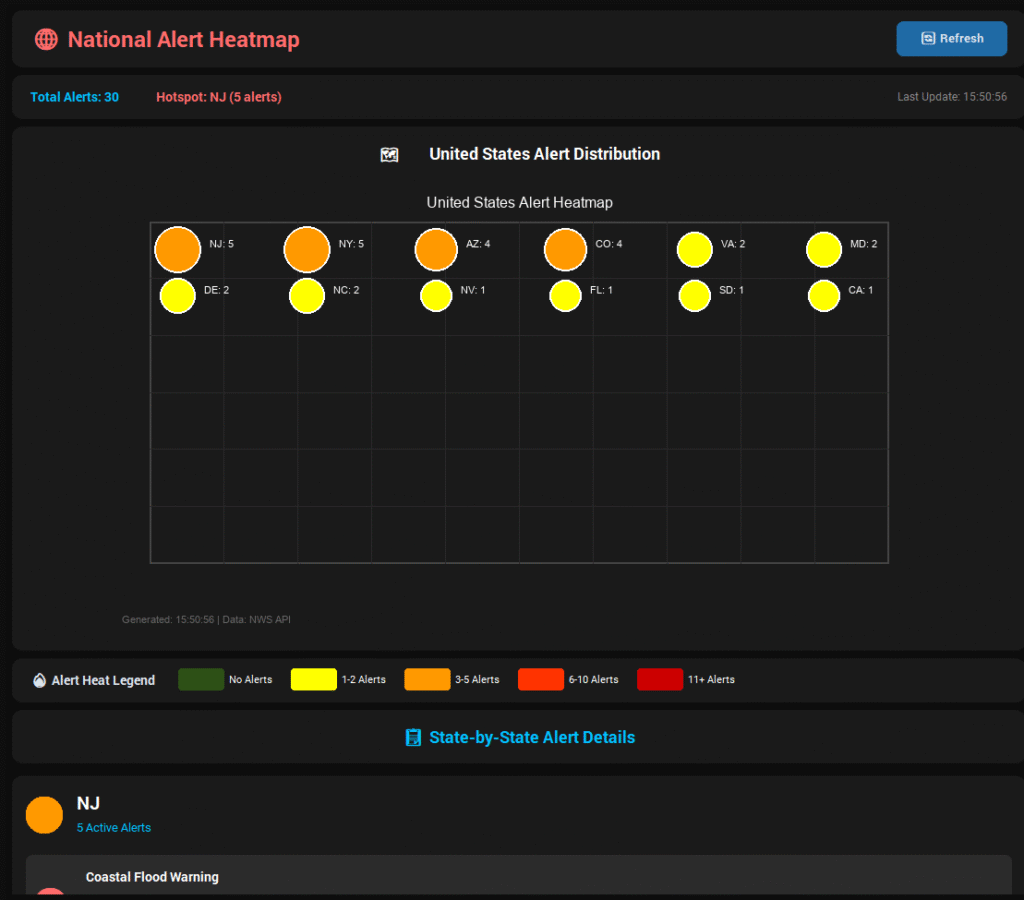Click the map icon beside United States Alert Distribution
Screen dimensions: 1024x900
click(x=390, y=154)
